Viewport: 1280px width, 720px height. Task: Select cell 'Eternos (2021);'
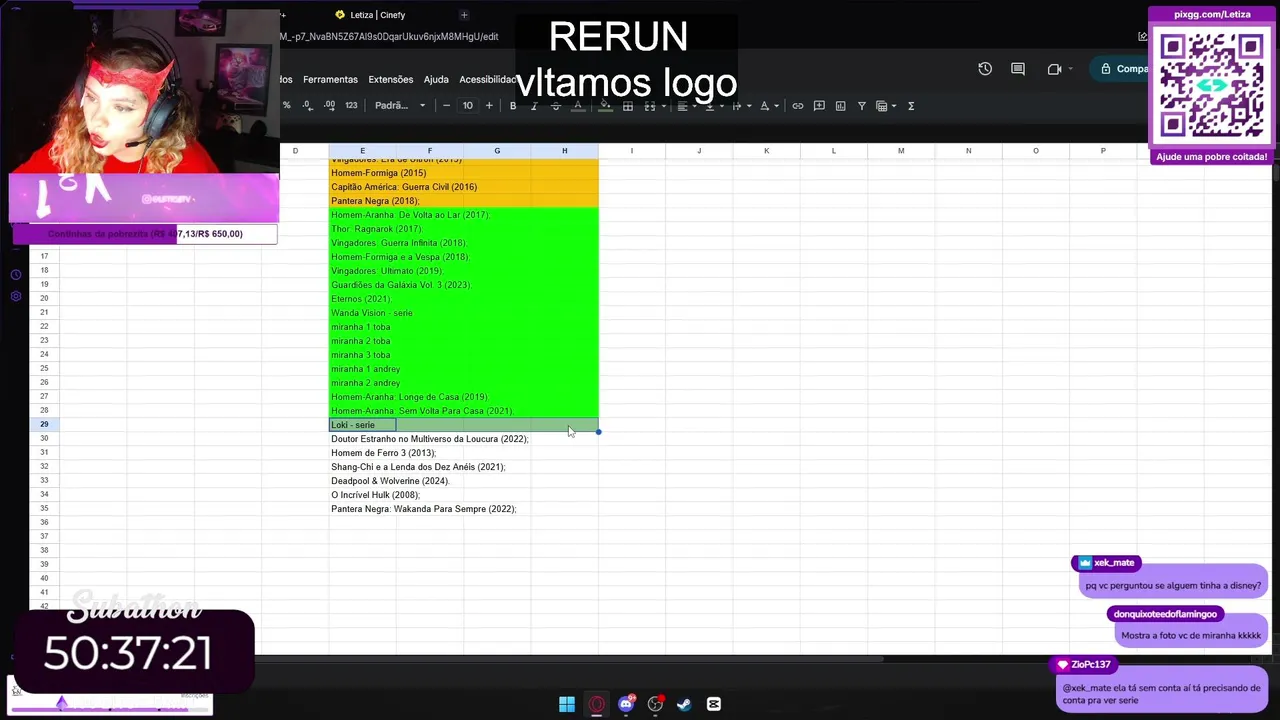tap(361, 299)
